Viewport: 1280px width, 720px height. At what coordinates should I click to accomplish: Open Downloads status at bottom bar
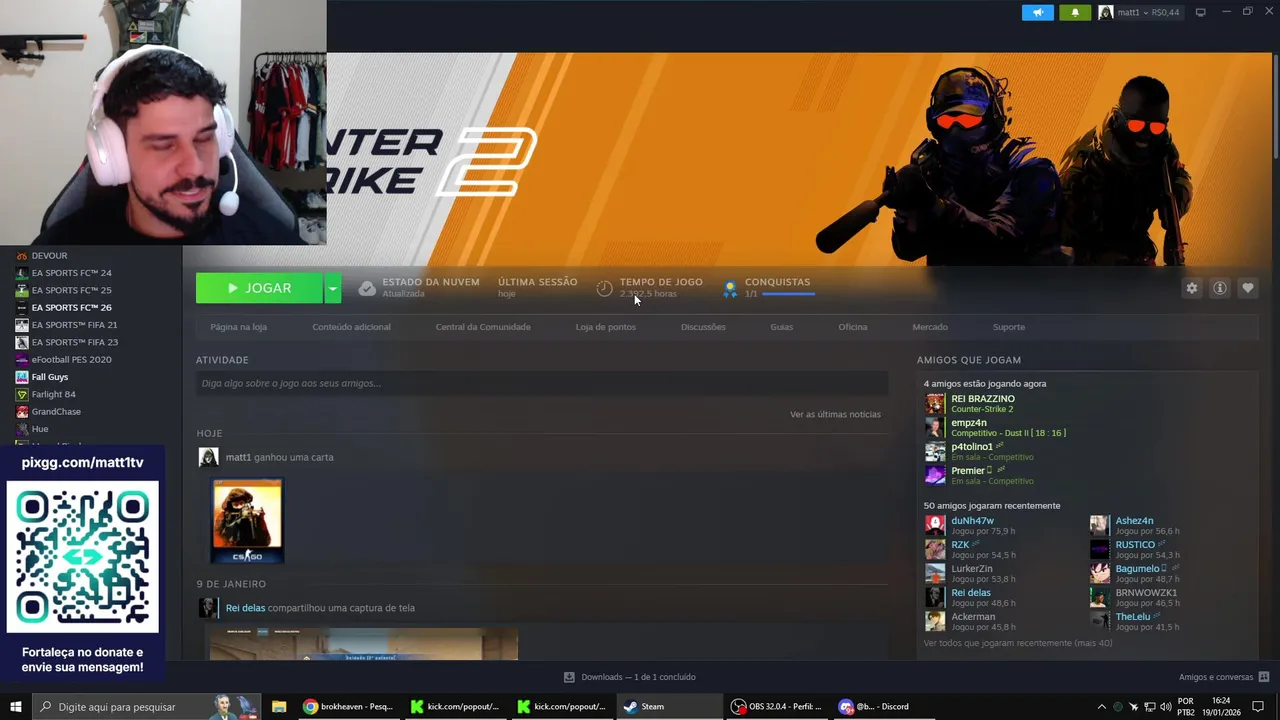coord(630,677)
